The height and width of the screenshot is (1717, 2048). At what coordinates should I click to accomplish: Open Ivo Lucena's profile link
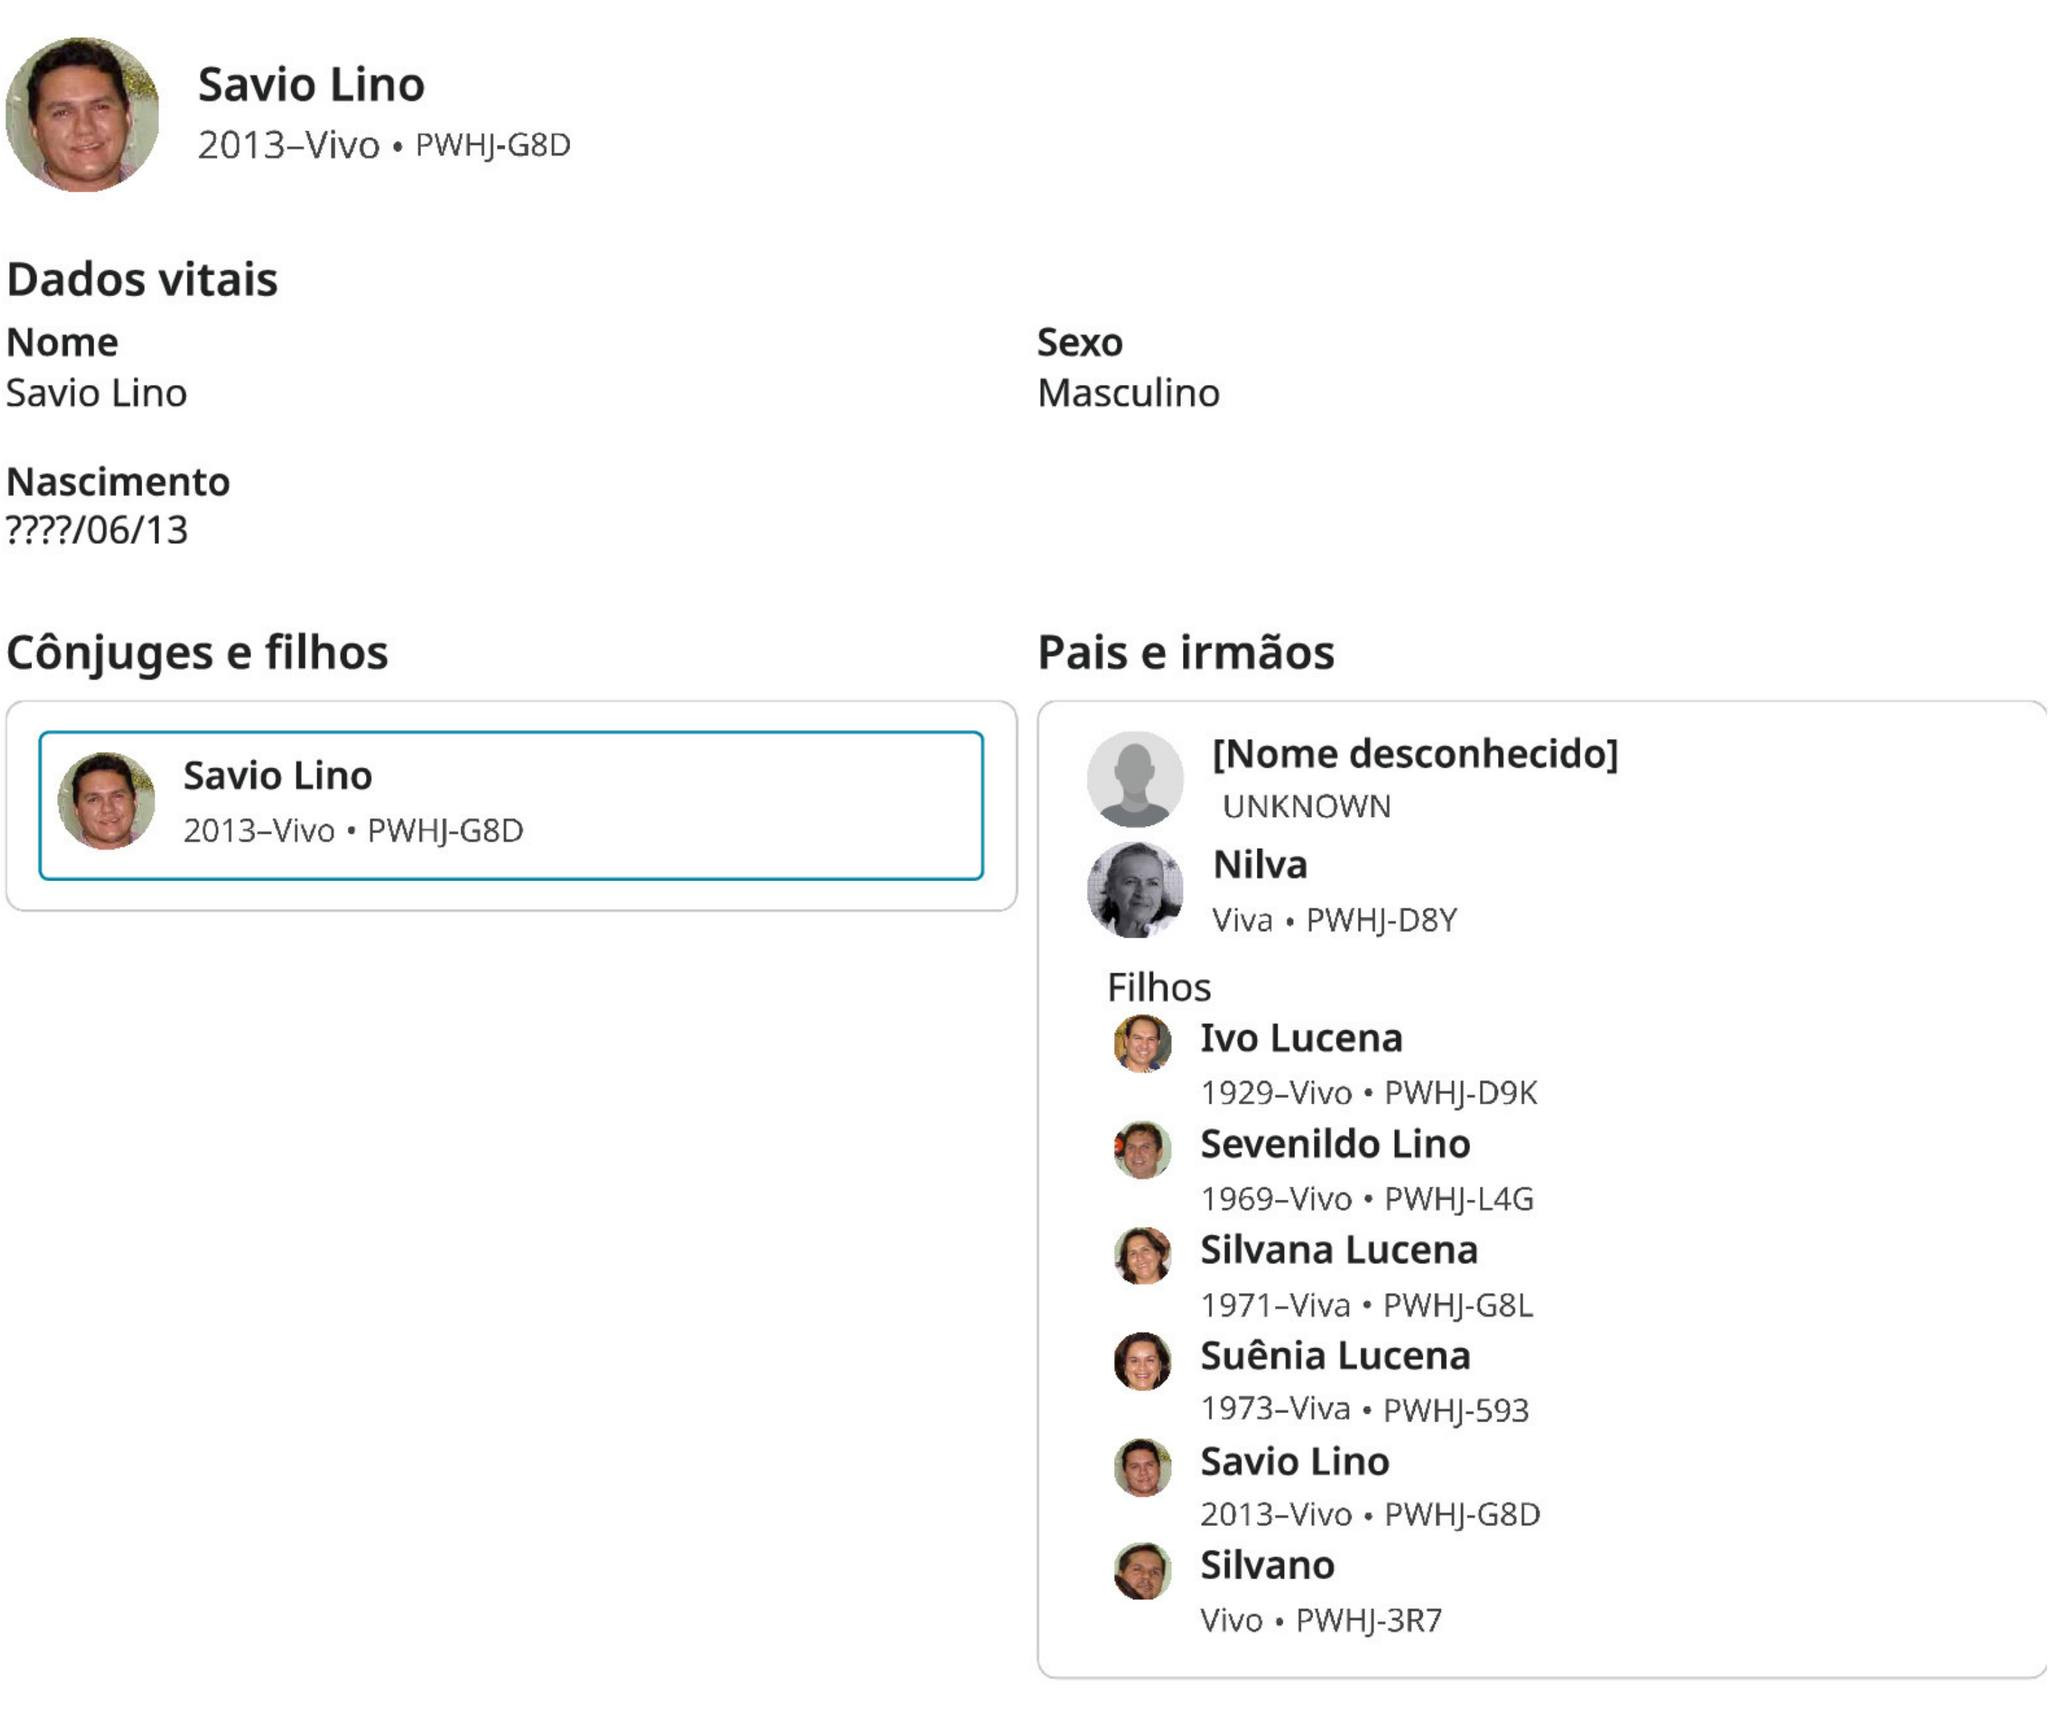[x=1301, y=1038]
